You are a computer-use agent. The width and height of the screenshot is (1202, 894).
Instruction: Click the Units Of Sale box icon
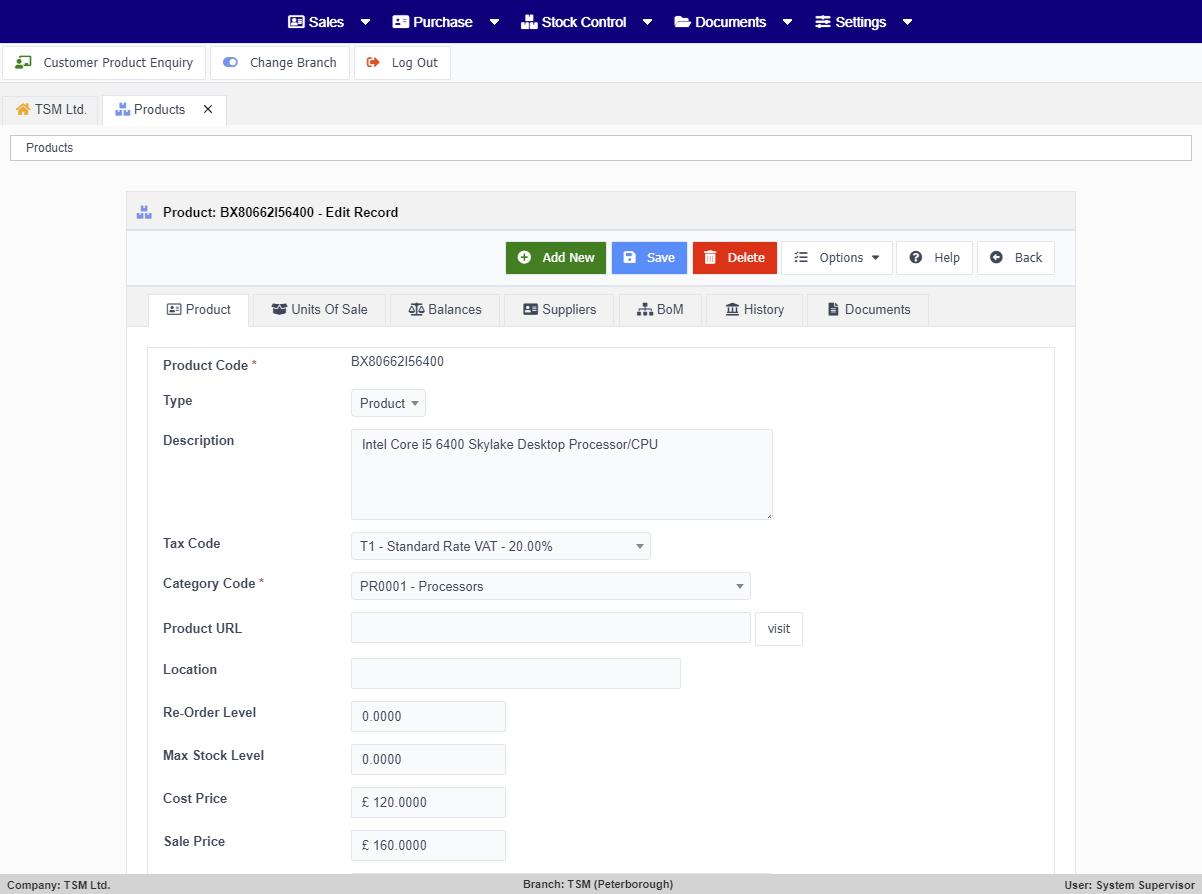[279, 309]
